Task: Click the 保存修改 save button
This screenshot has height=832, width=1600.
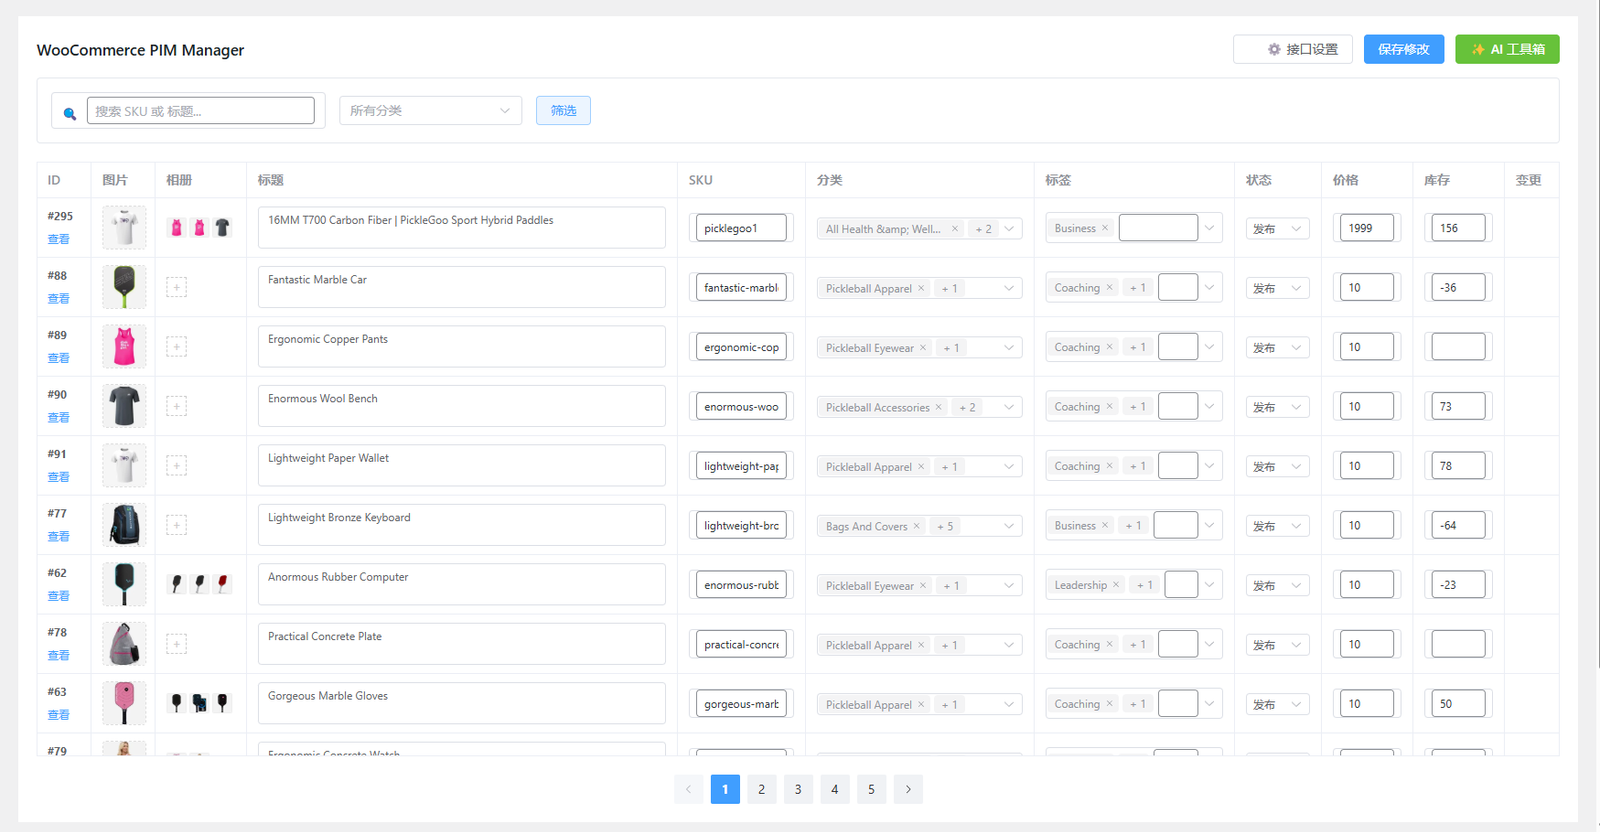Action: pos(1403,49)
